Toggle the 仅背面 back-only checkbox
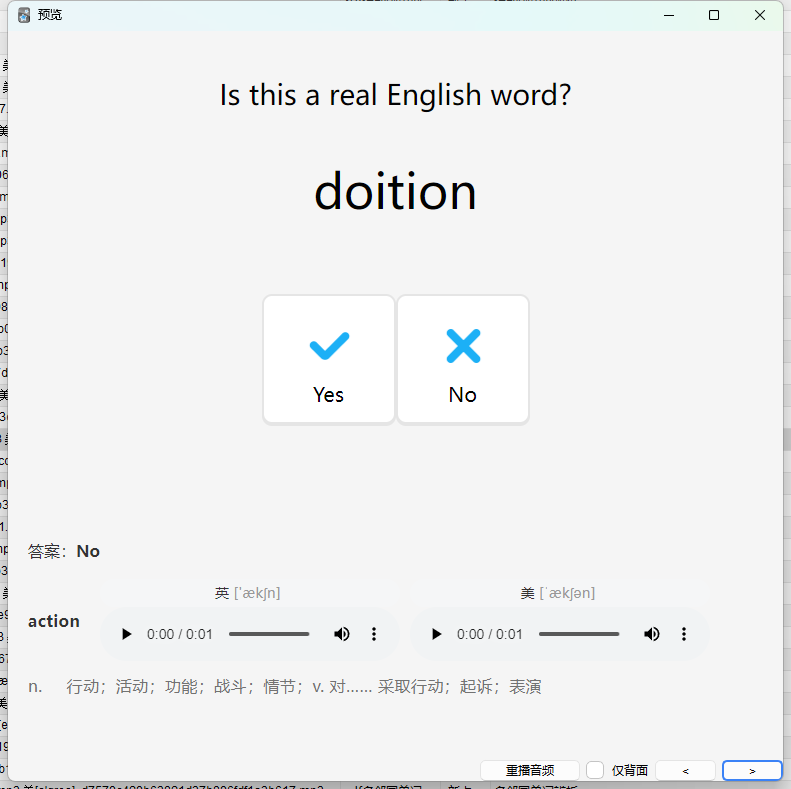 (595, 770)
